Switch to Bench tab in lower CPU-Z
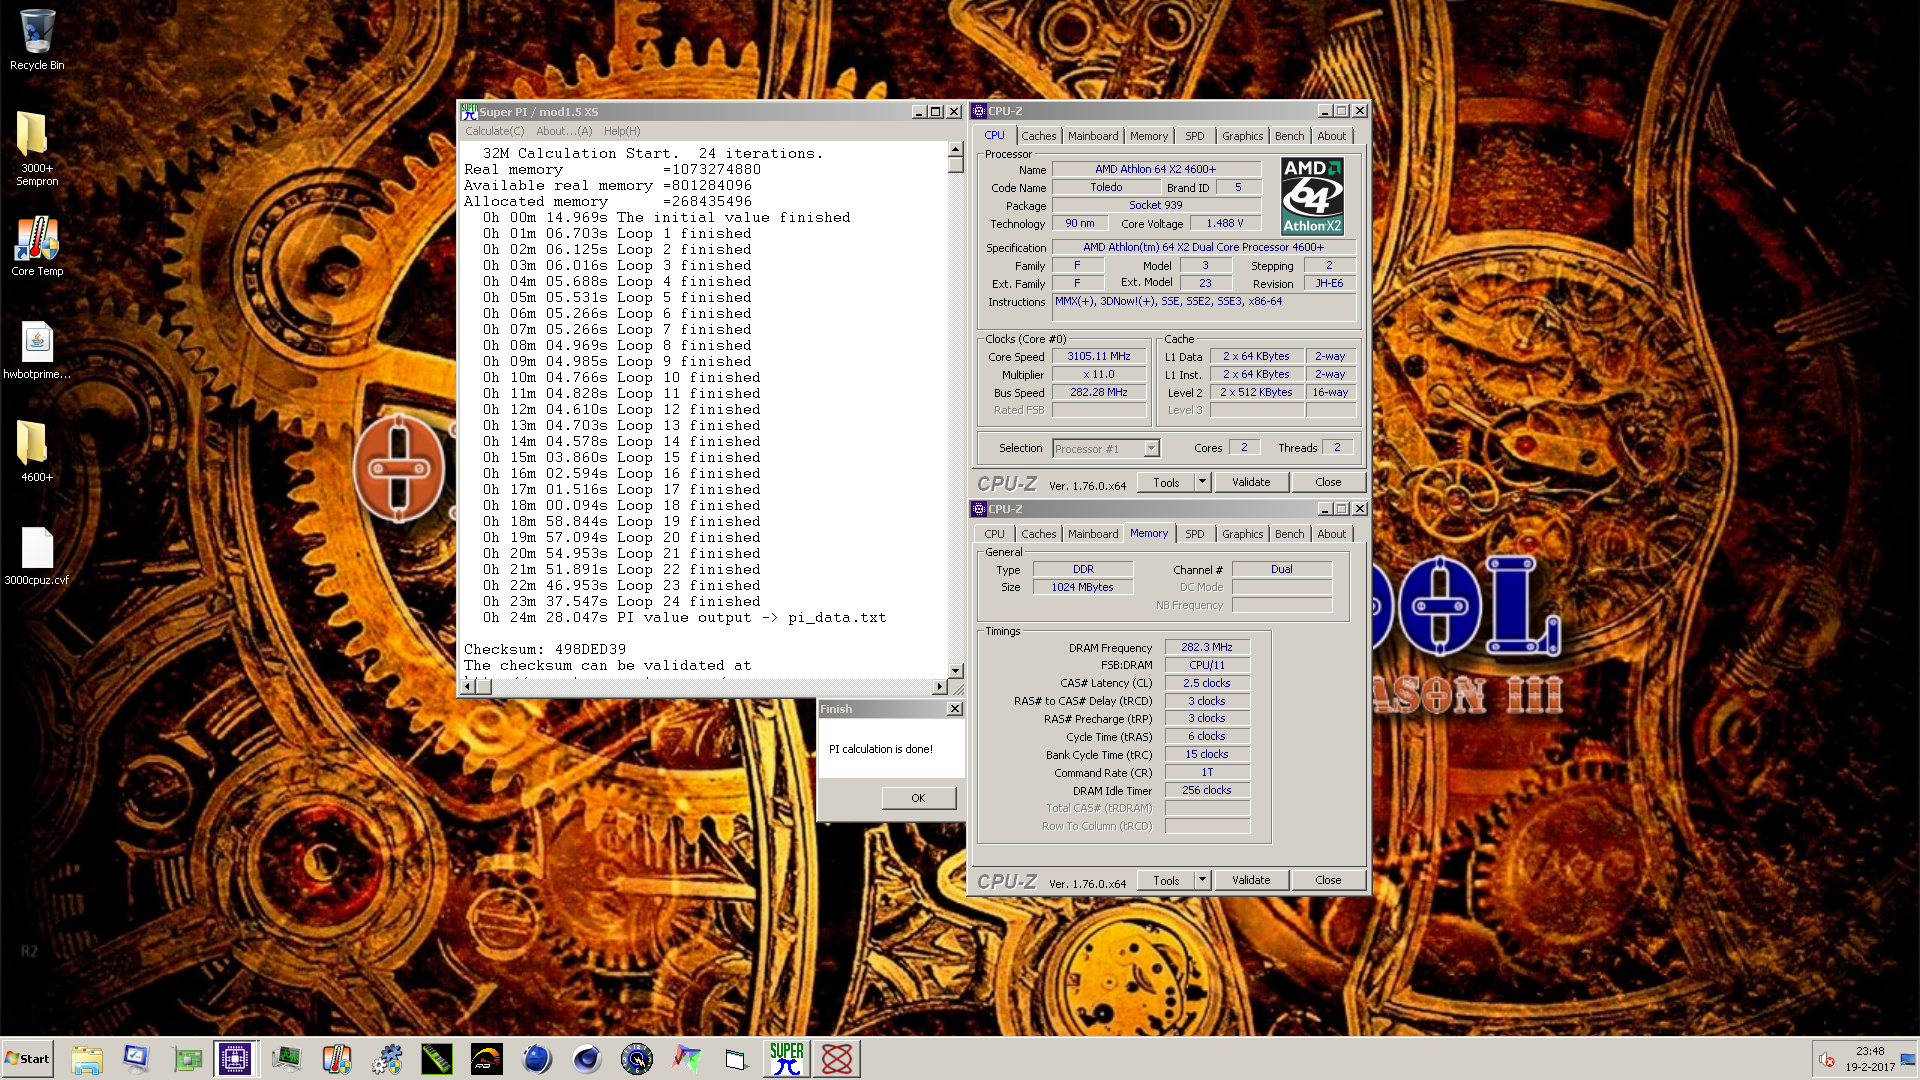The image size is (1920, 1080). 1289,534
